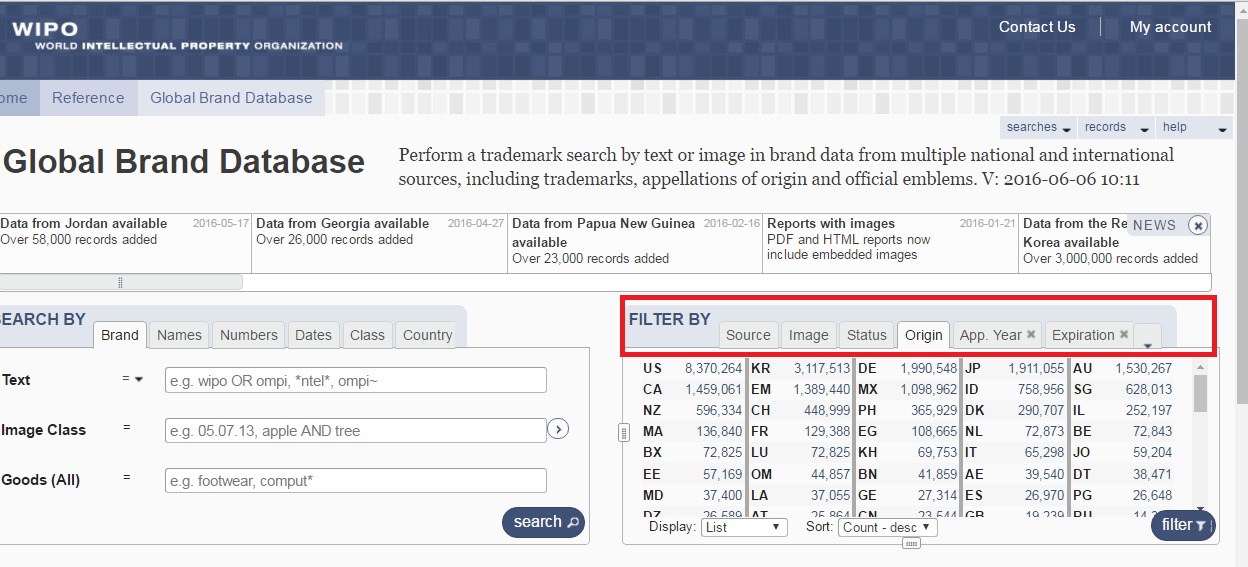Open the searches menu
Viewport: 1248px width, 567px height.
(x=1038, y=128)
